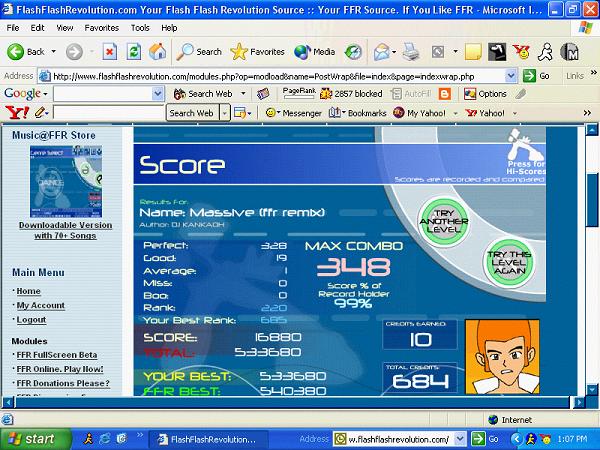The height and width of the screenshot is (450, 600).
Task: Click Yahoo Messenger smiley icon
Action: click(x=271, y=113)
